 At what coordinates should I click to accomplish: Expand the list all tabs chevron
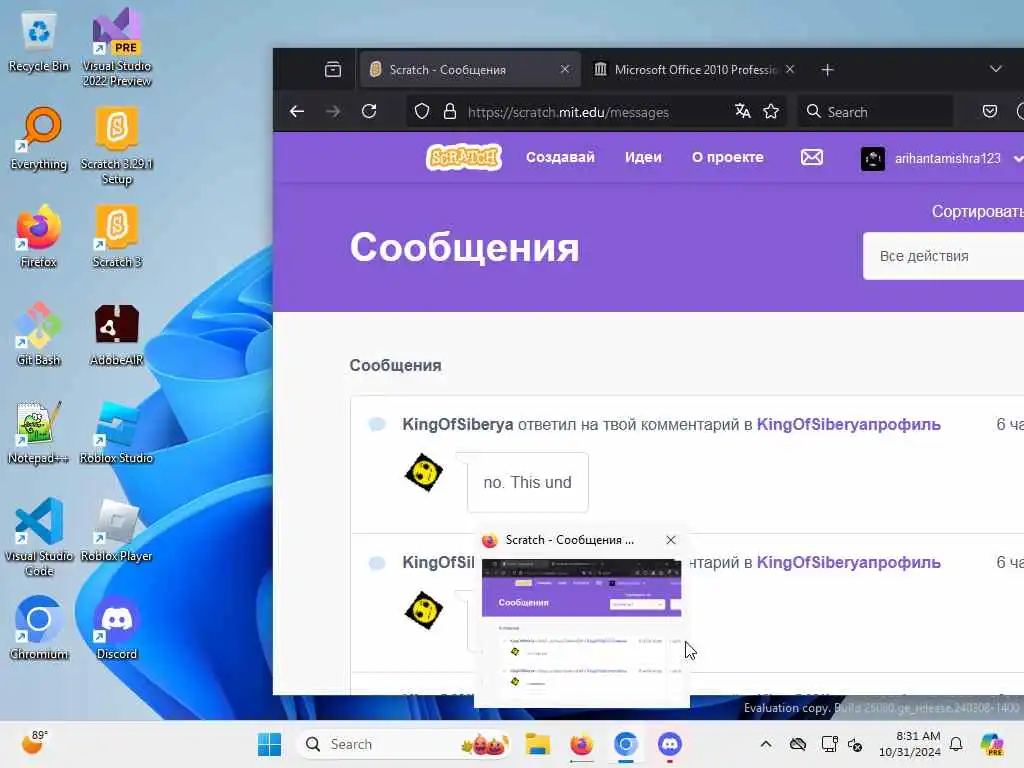(995, 69)
